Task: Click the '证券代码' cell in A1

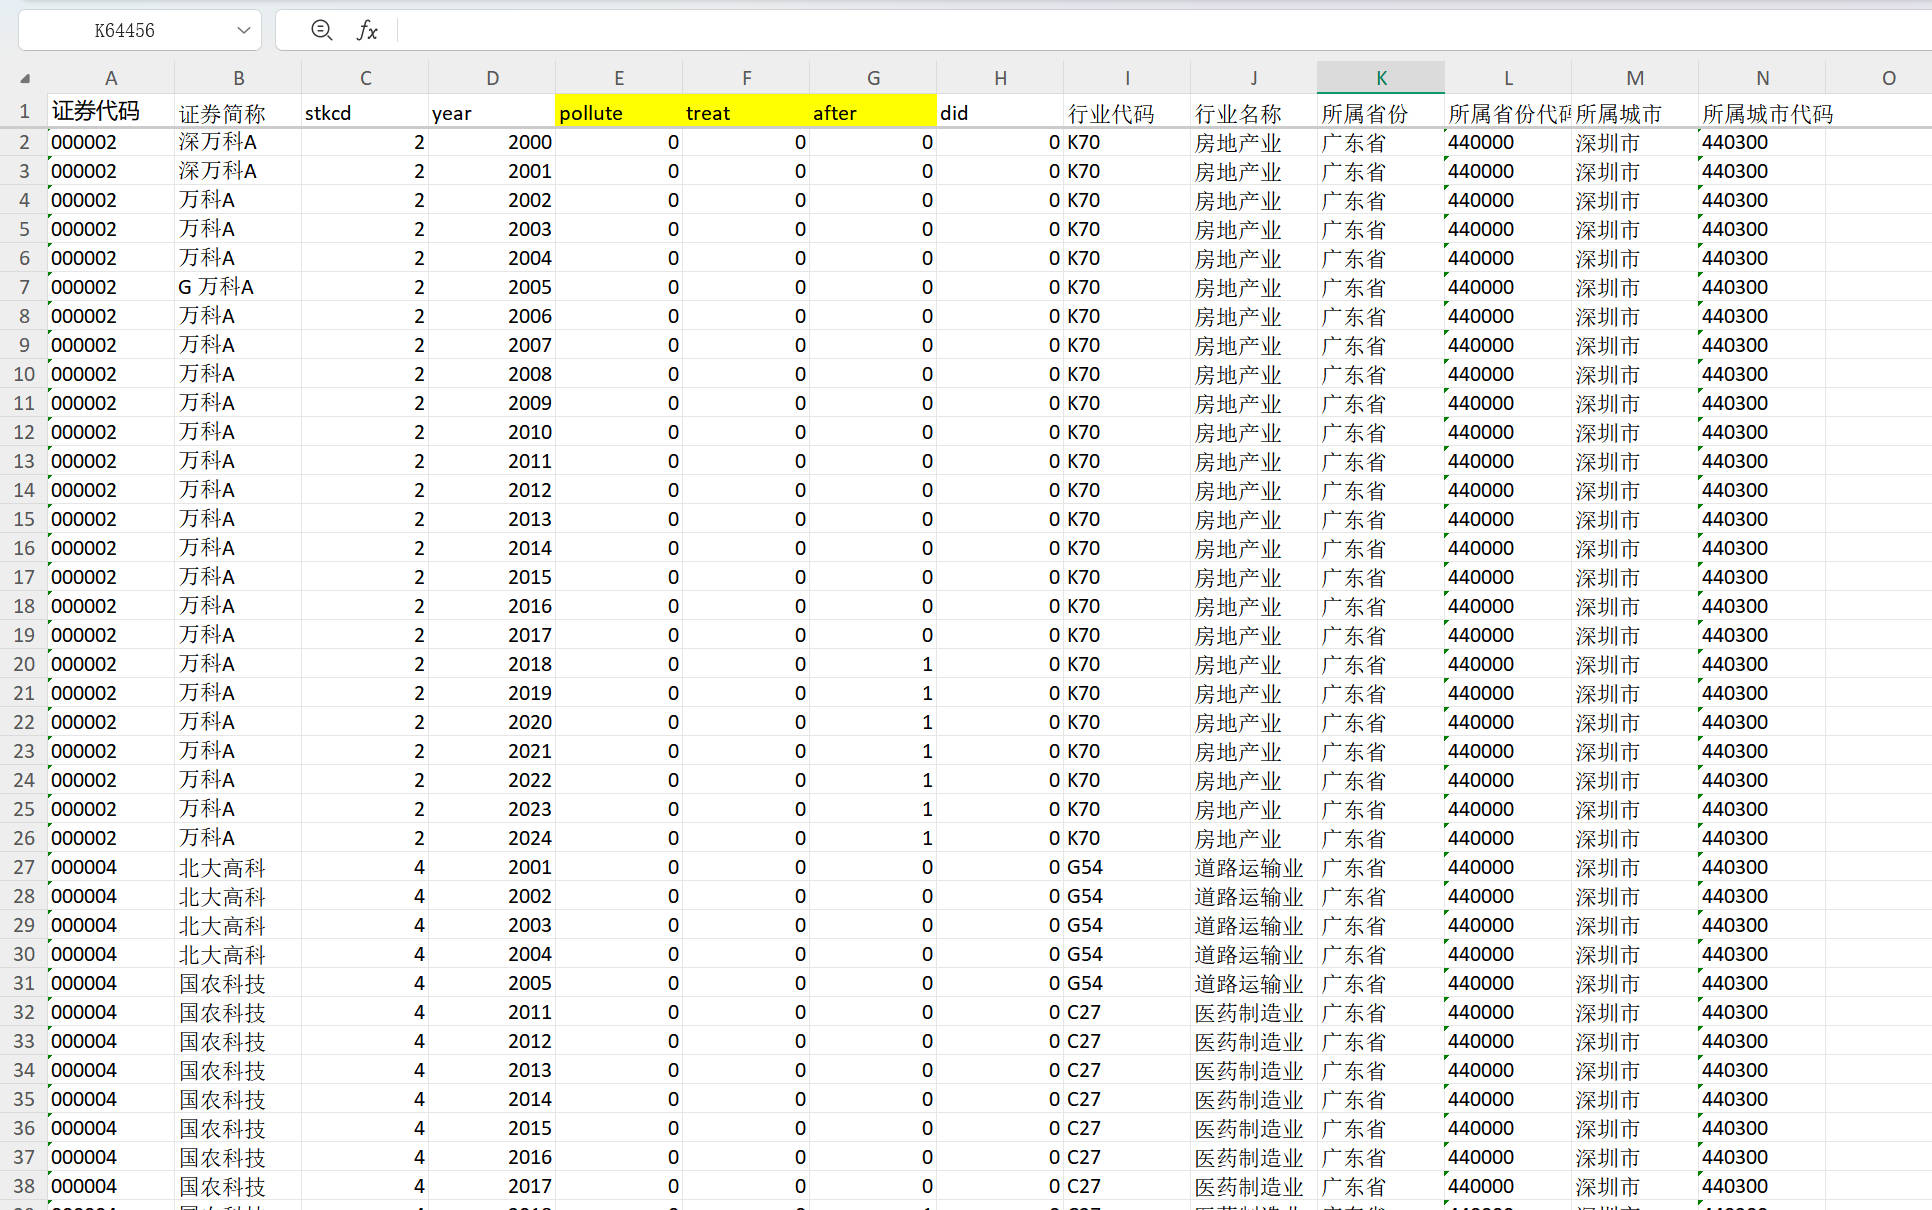Action: coord(110,112)
